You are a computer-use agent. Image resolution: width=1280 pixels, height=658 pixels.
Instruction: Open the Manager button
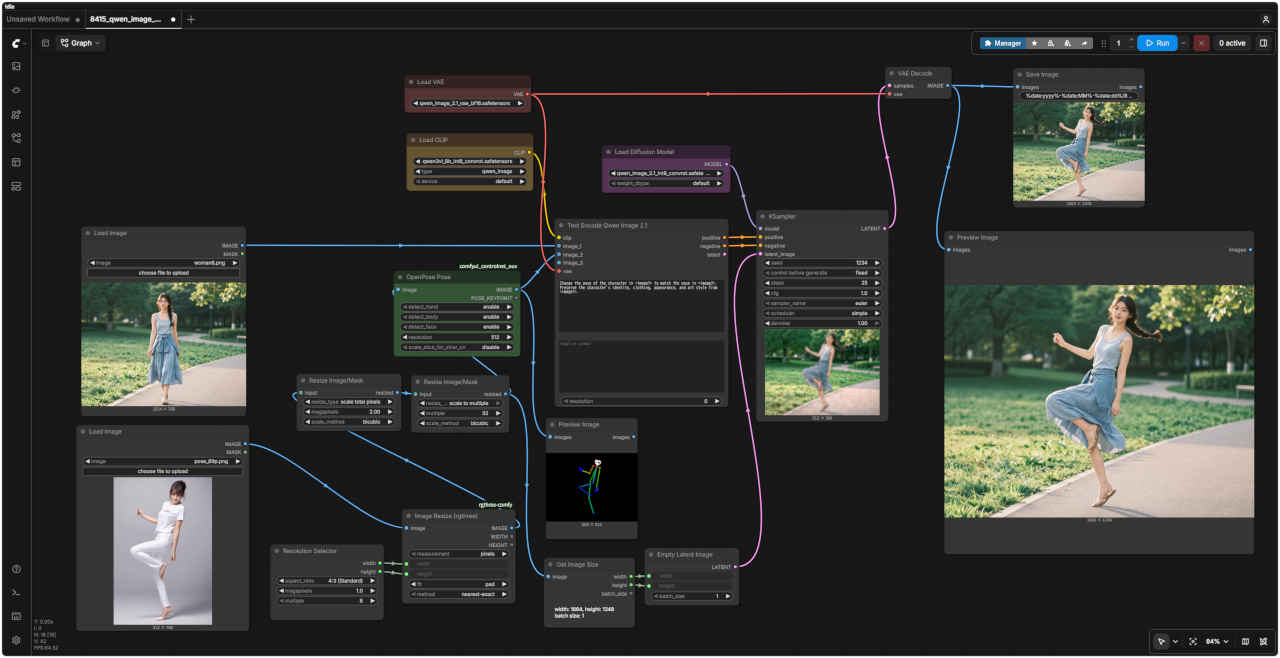[1002, 43]
